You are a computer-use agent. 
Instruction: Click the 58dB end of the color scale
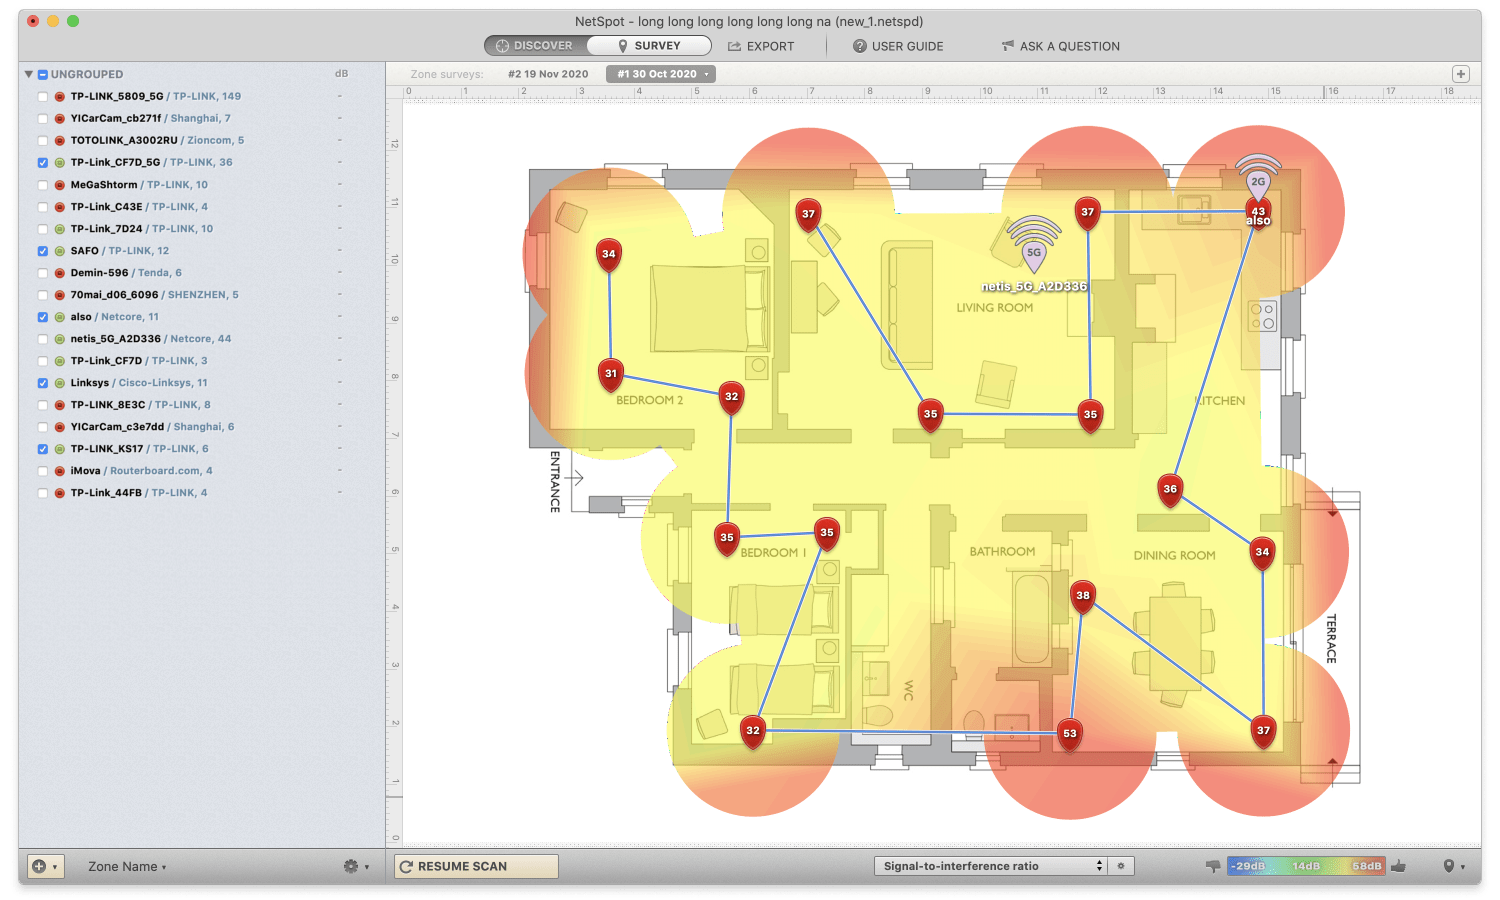pos(1366,866)
